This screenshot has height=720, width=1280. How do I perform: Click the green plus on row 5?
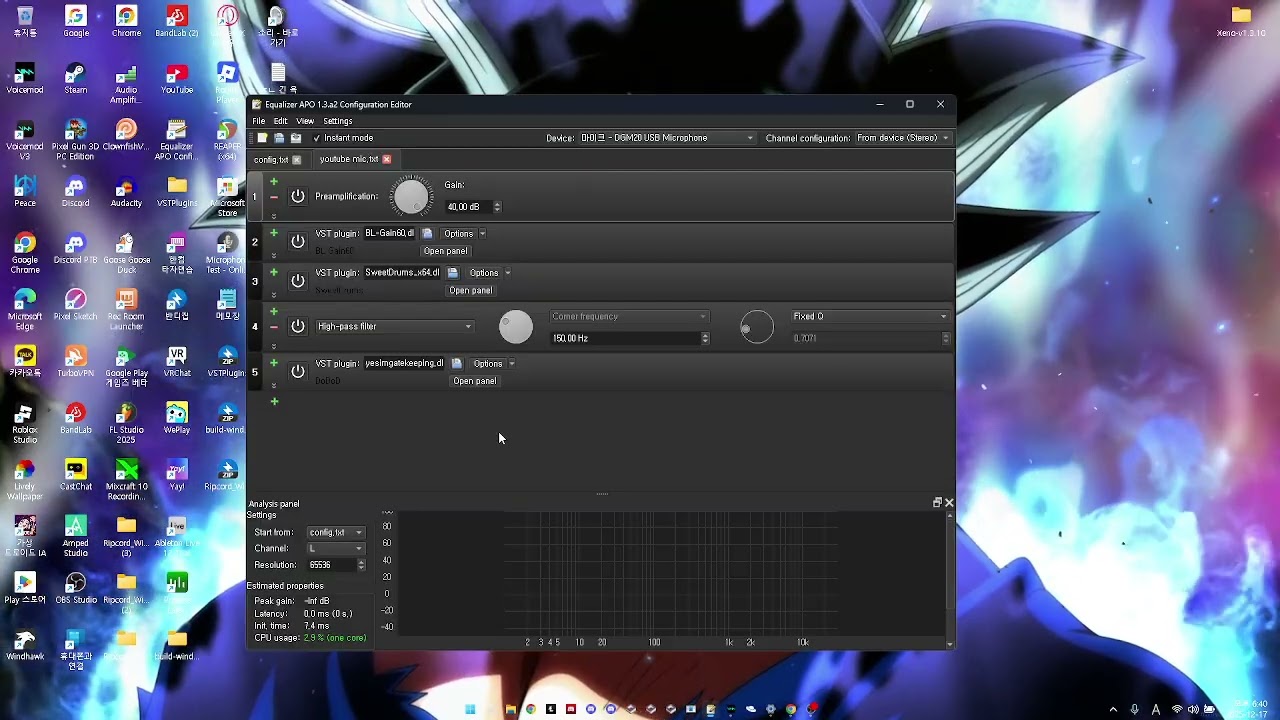[274, 363]
